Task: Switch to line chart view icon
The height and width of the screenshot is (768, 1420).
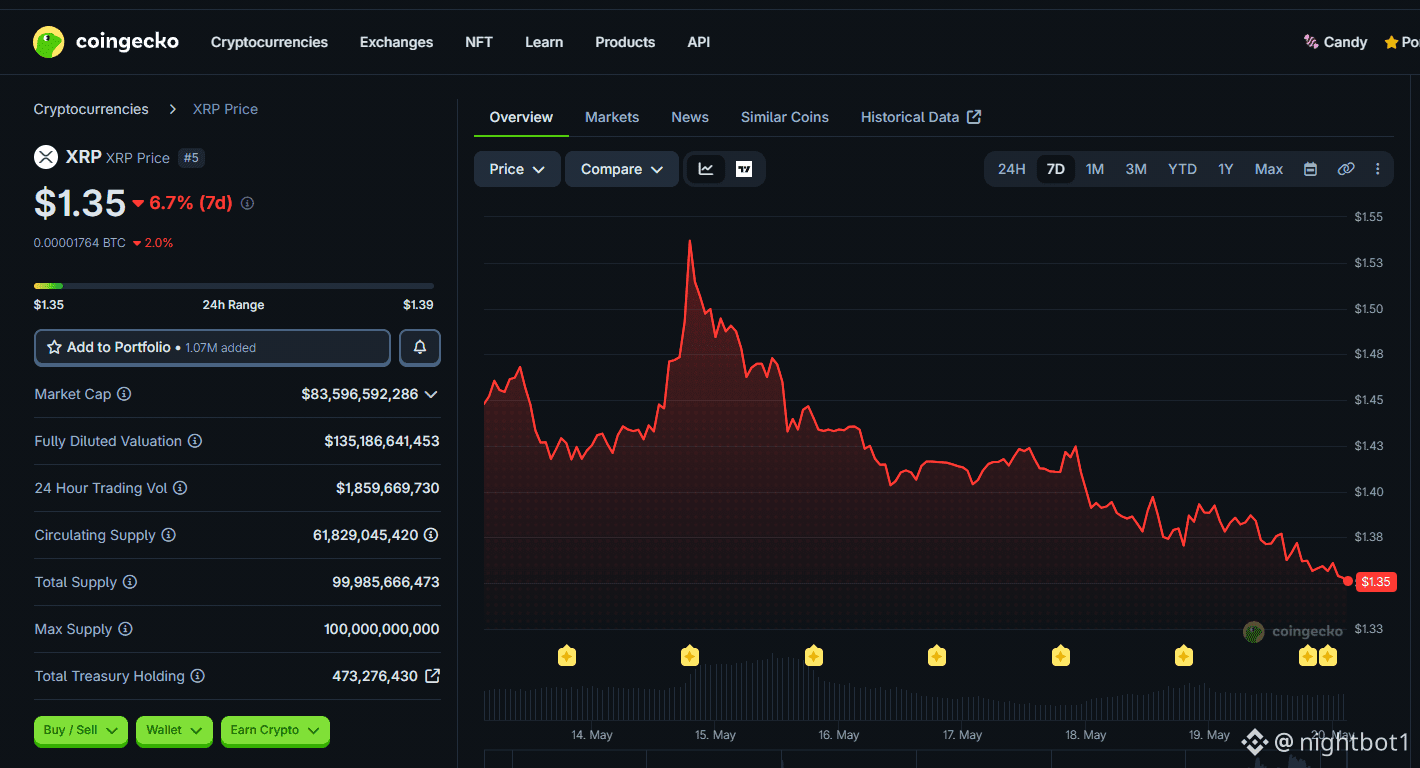Action: (x=706, y=169)
